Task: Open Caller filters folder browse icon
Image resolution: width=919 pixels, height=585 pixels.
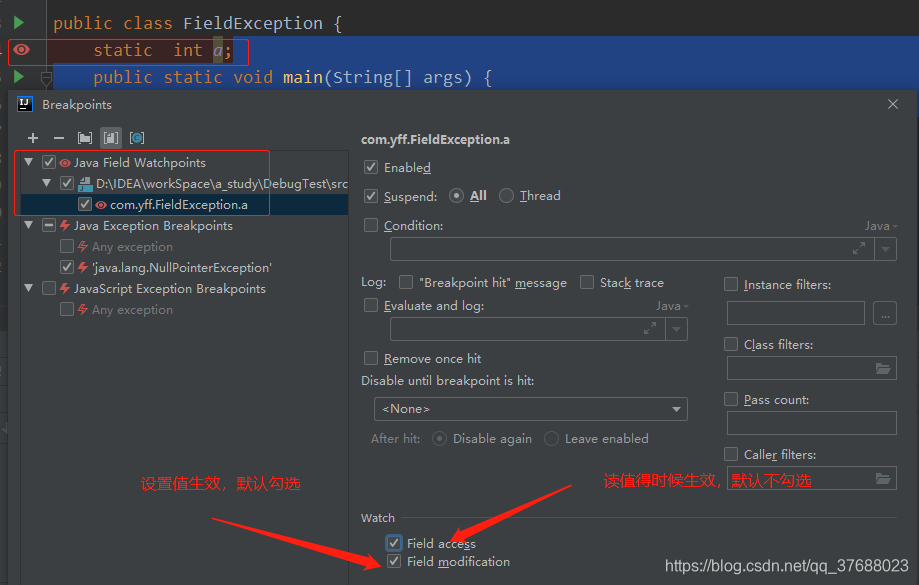Action: point(883,478)
